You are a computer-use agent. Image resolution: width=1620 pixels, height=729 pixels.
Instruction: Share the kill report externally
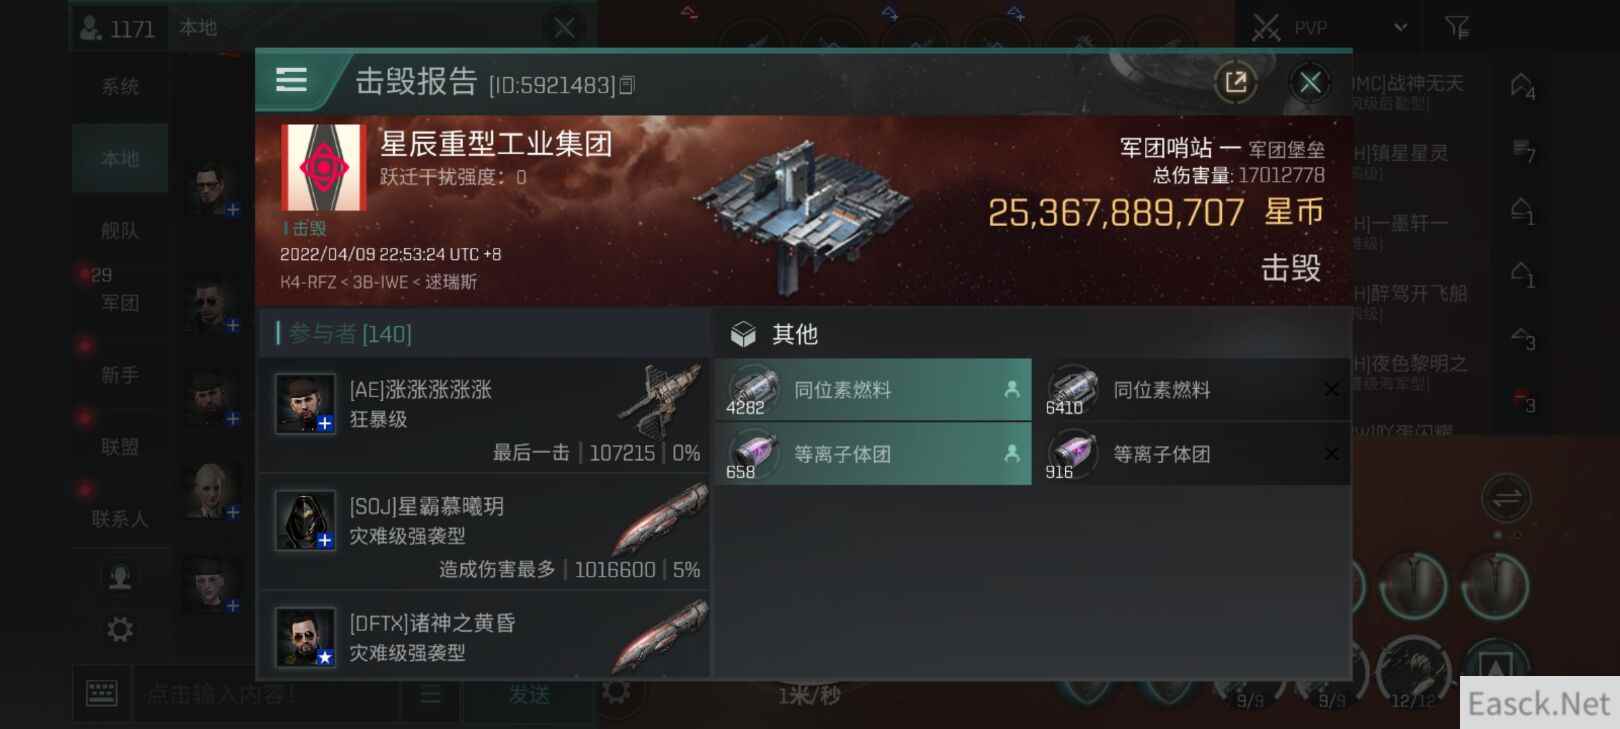point(1236,82)
